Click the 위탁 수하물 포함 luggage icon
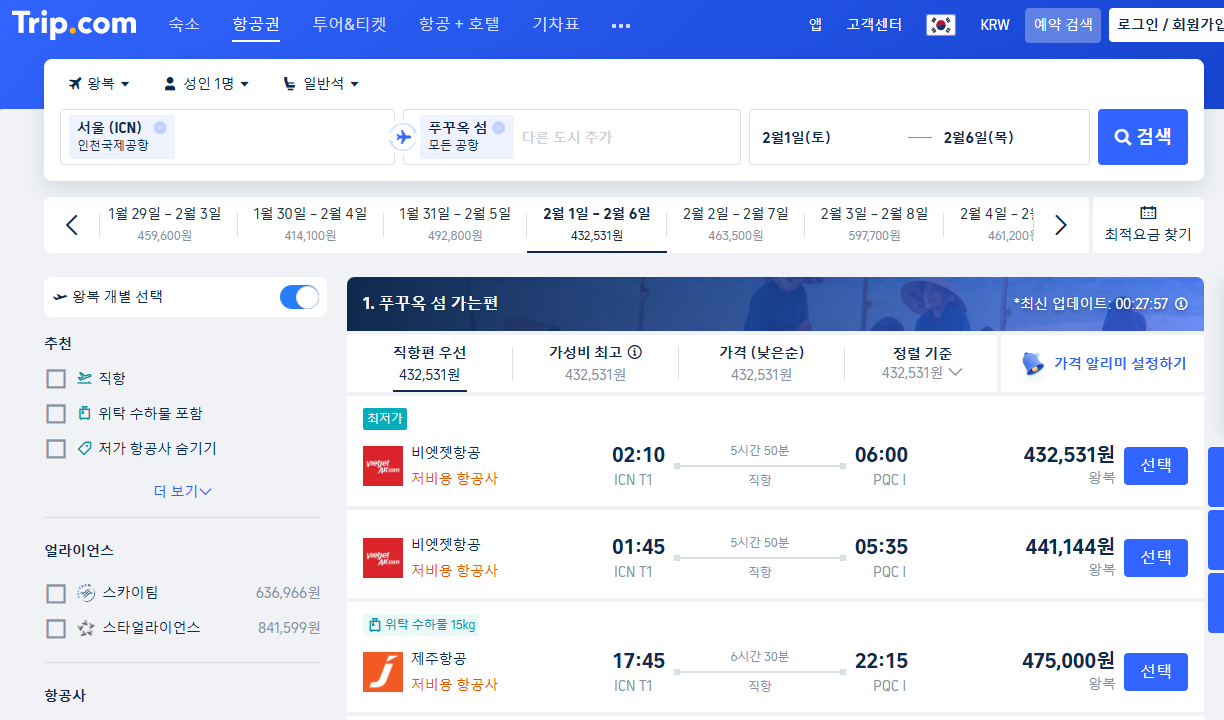 click(85, 413)
